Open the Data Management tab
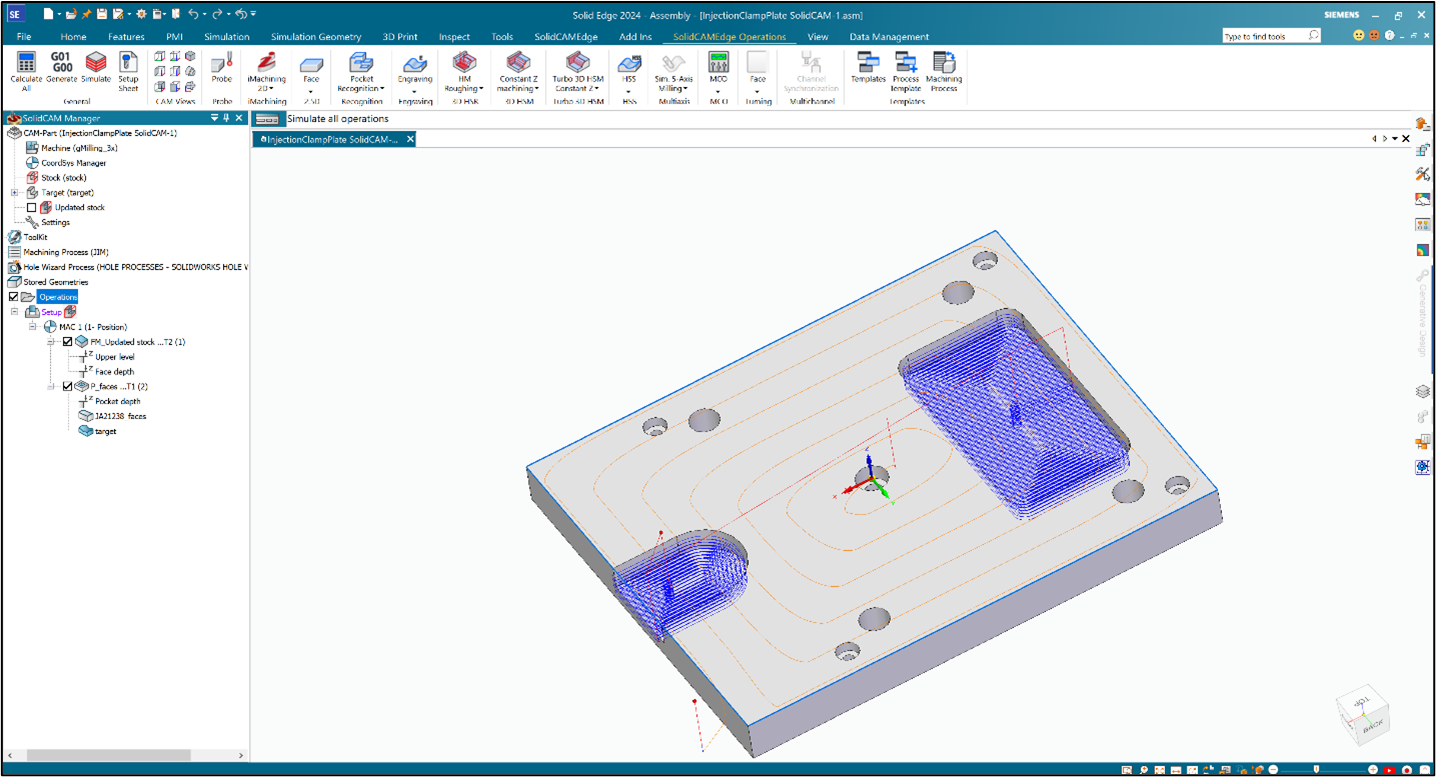The image size is (1436, 777). pyautogui.click(x=888, y=37)
